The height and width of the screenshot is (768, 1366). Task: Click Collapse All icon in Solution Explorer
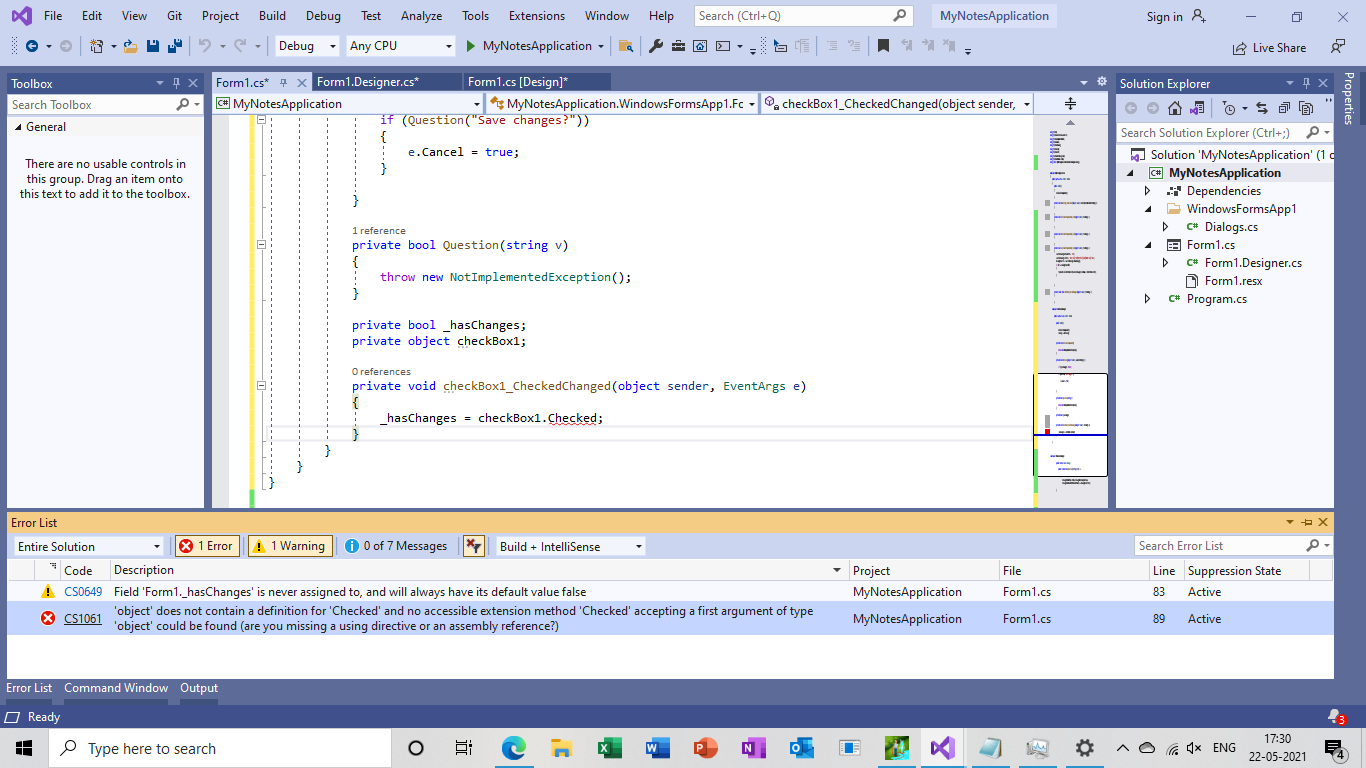tap(1284, 108)
